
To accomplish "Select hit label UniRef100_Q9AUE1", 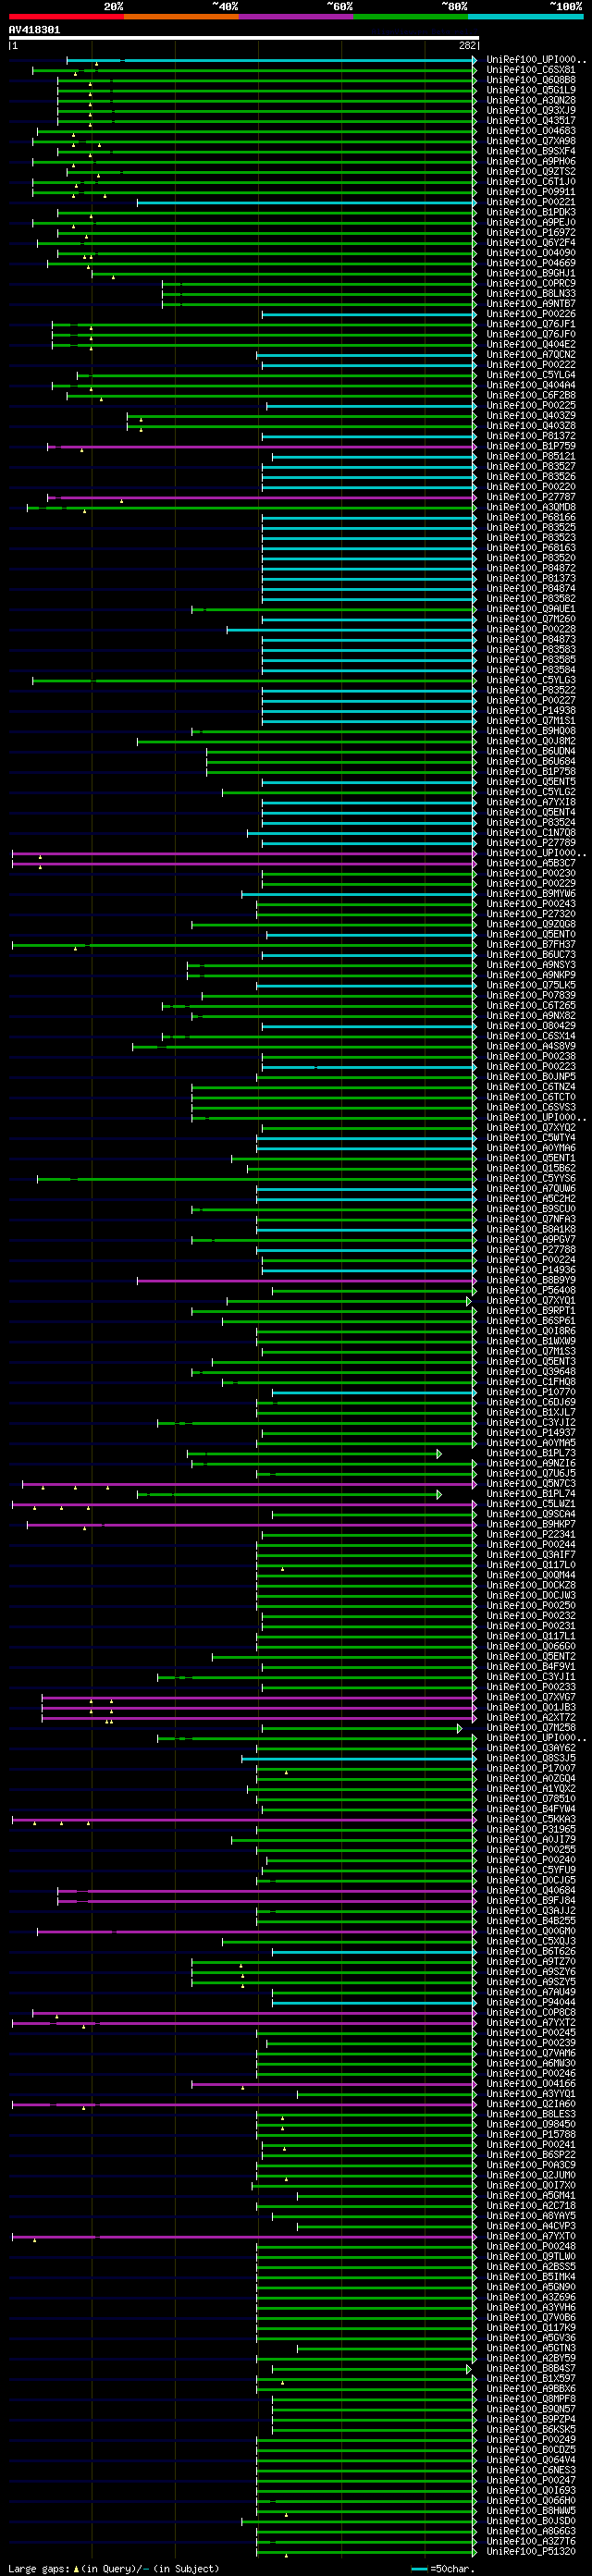I will tap(531, 609).
